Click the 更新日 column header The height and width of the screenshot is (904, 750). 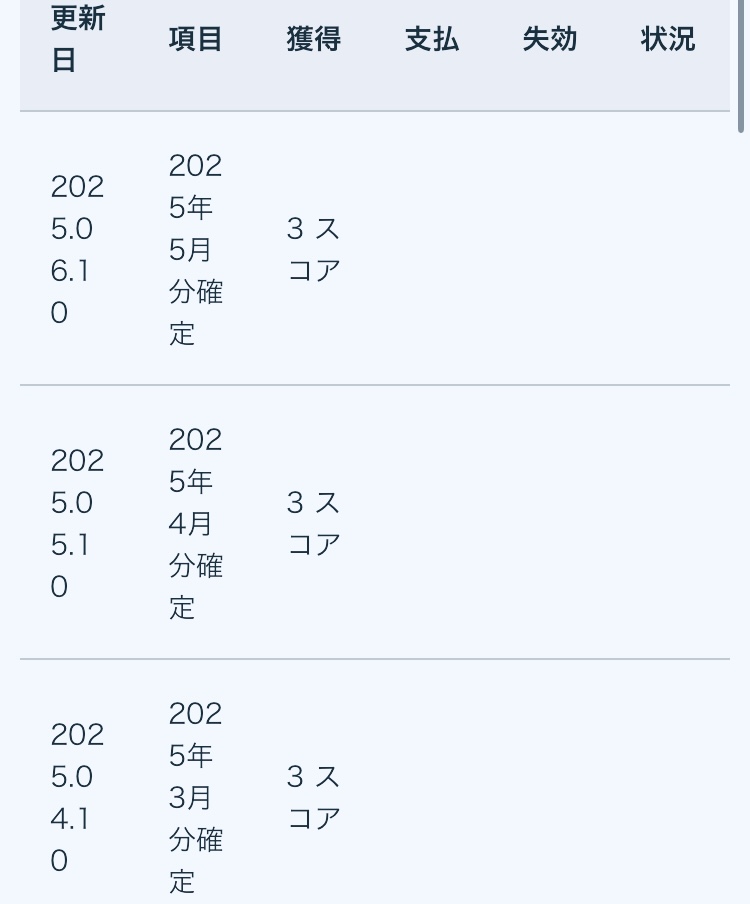click(x=78, y=39)
